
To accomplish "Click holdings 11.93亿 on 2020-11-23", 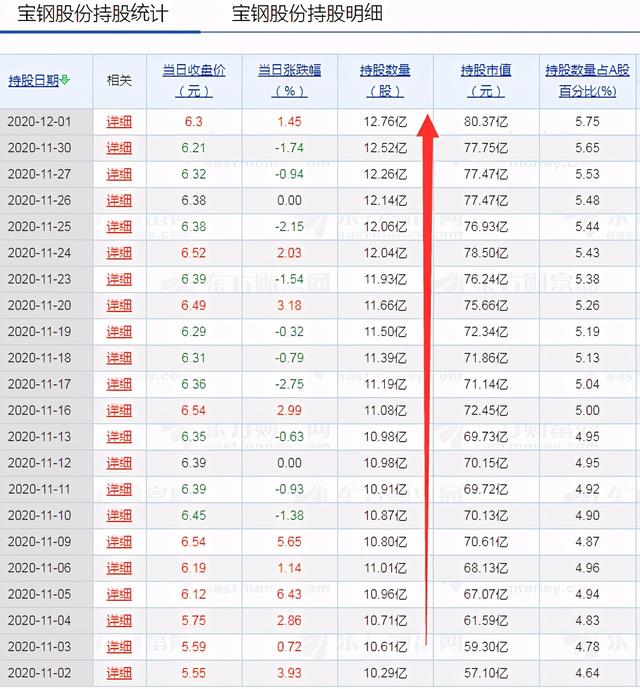I will click(385, 279).
